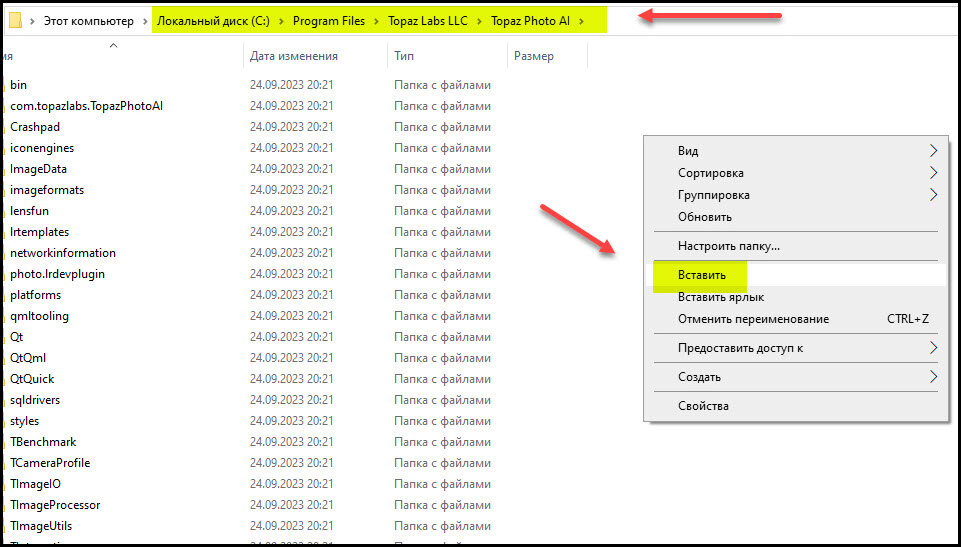Open Topaz Labs LLC breadcrumb
This screenshot has height=547, width=961.
coord(428,21)
